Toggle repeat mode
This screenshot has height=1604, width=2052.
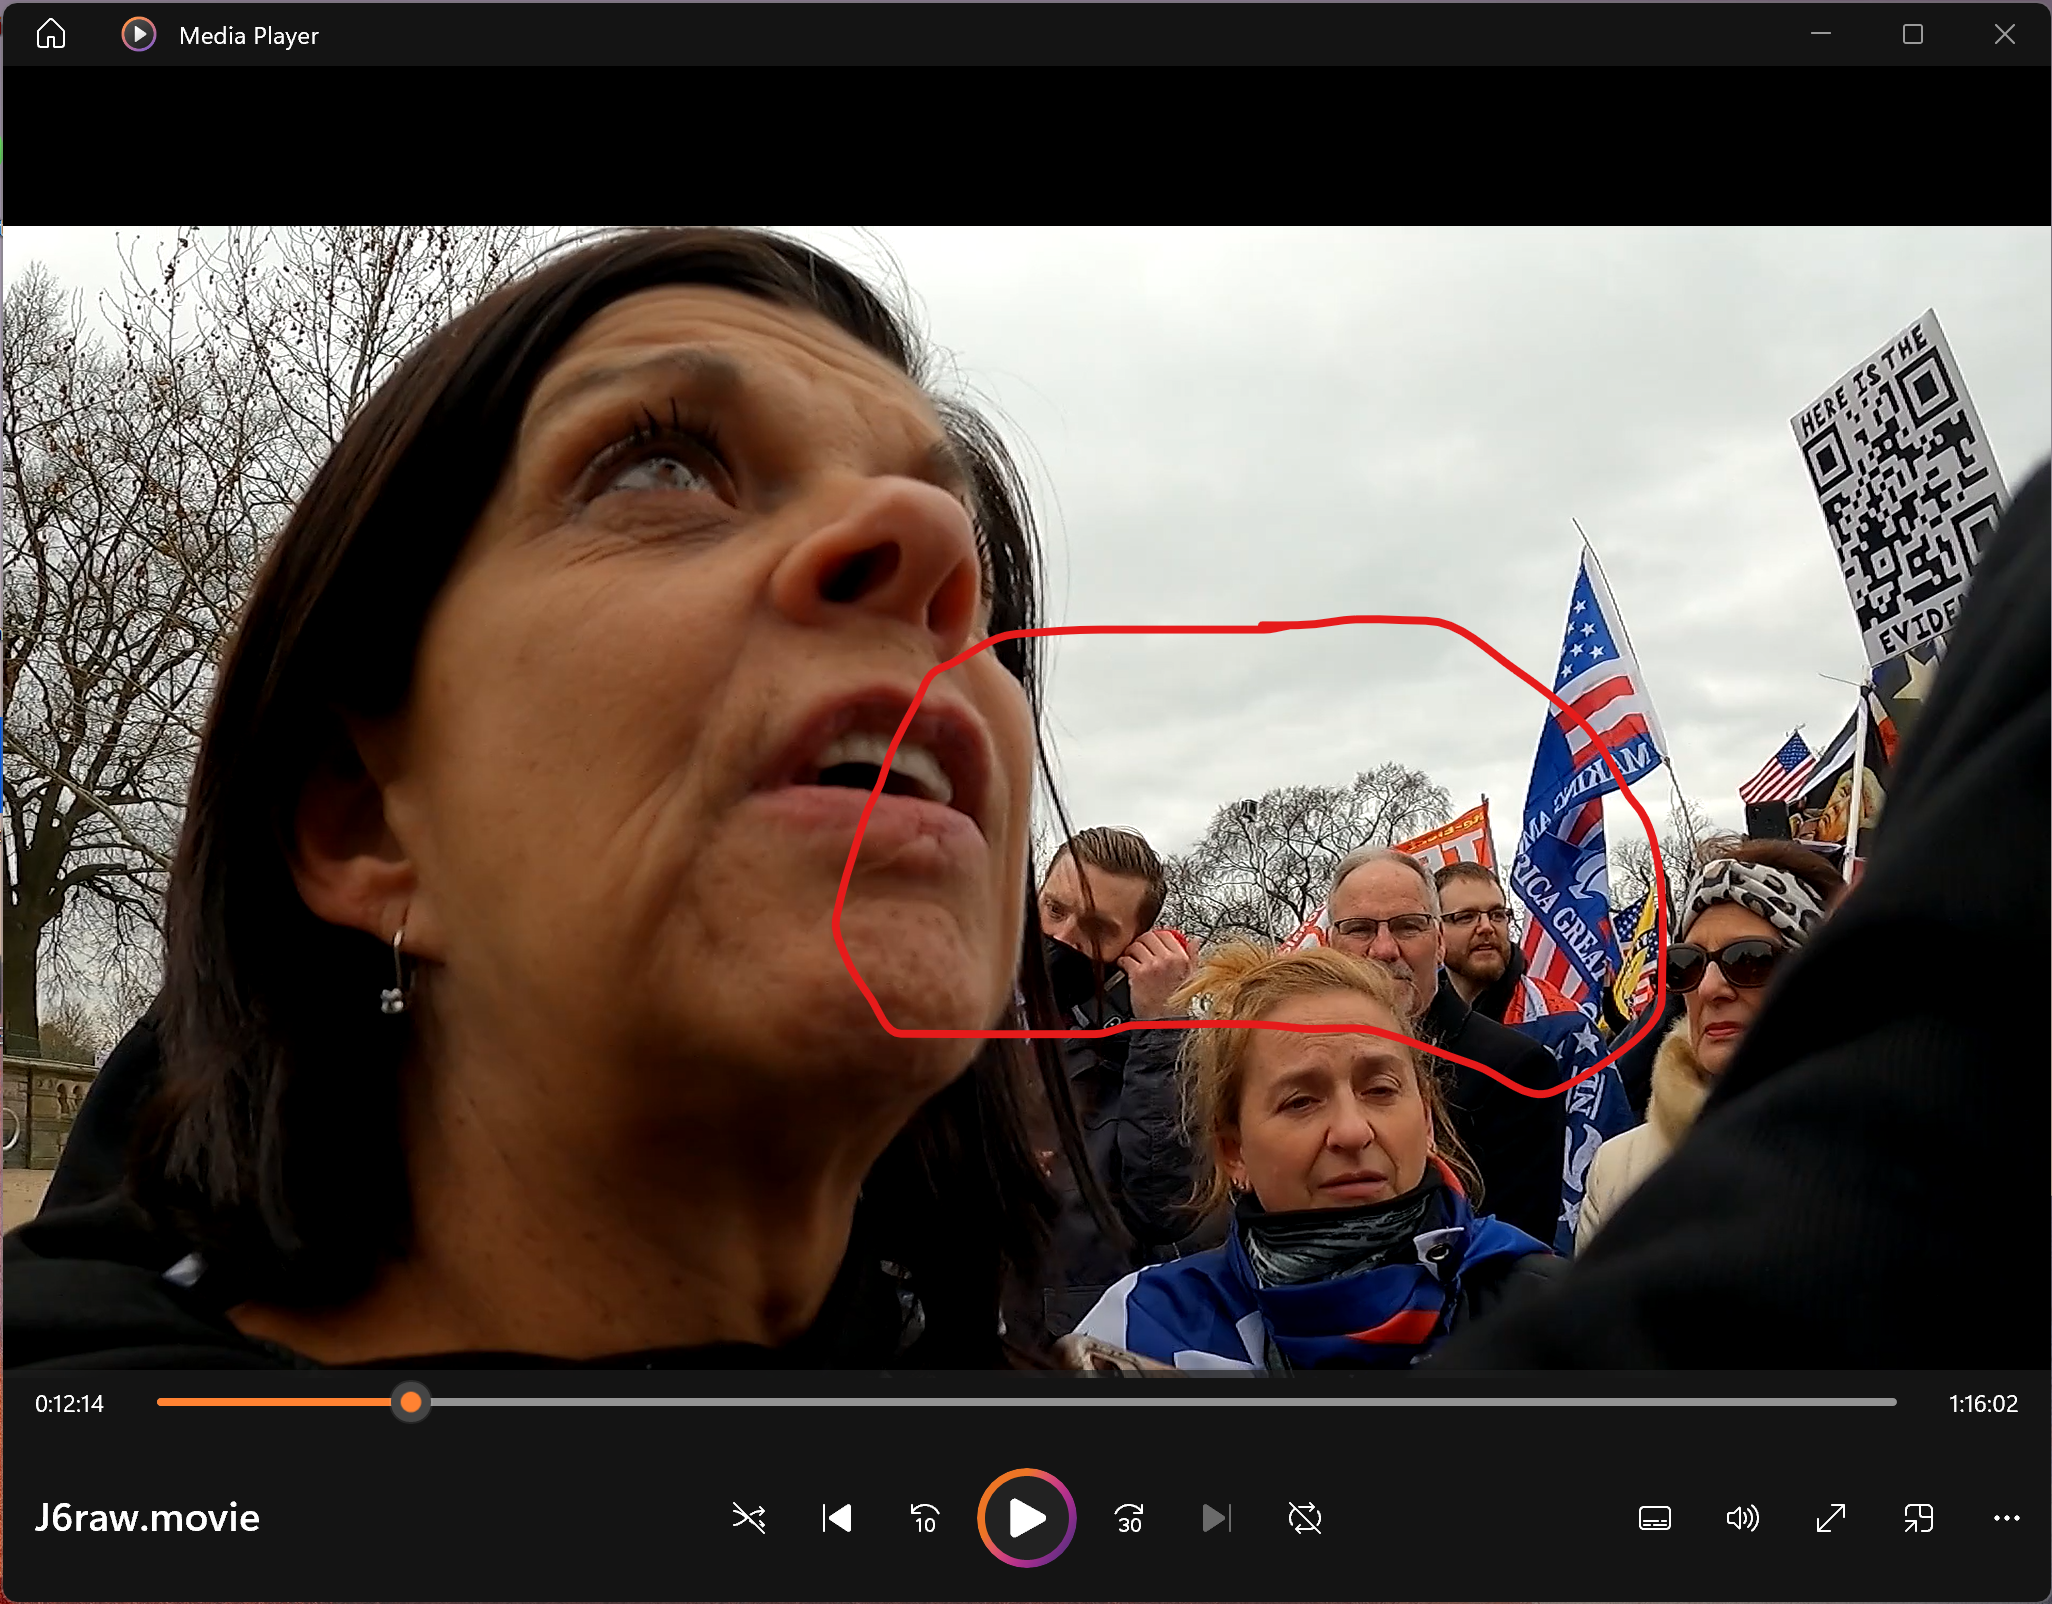tap(1305, 1518)
